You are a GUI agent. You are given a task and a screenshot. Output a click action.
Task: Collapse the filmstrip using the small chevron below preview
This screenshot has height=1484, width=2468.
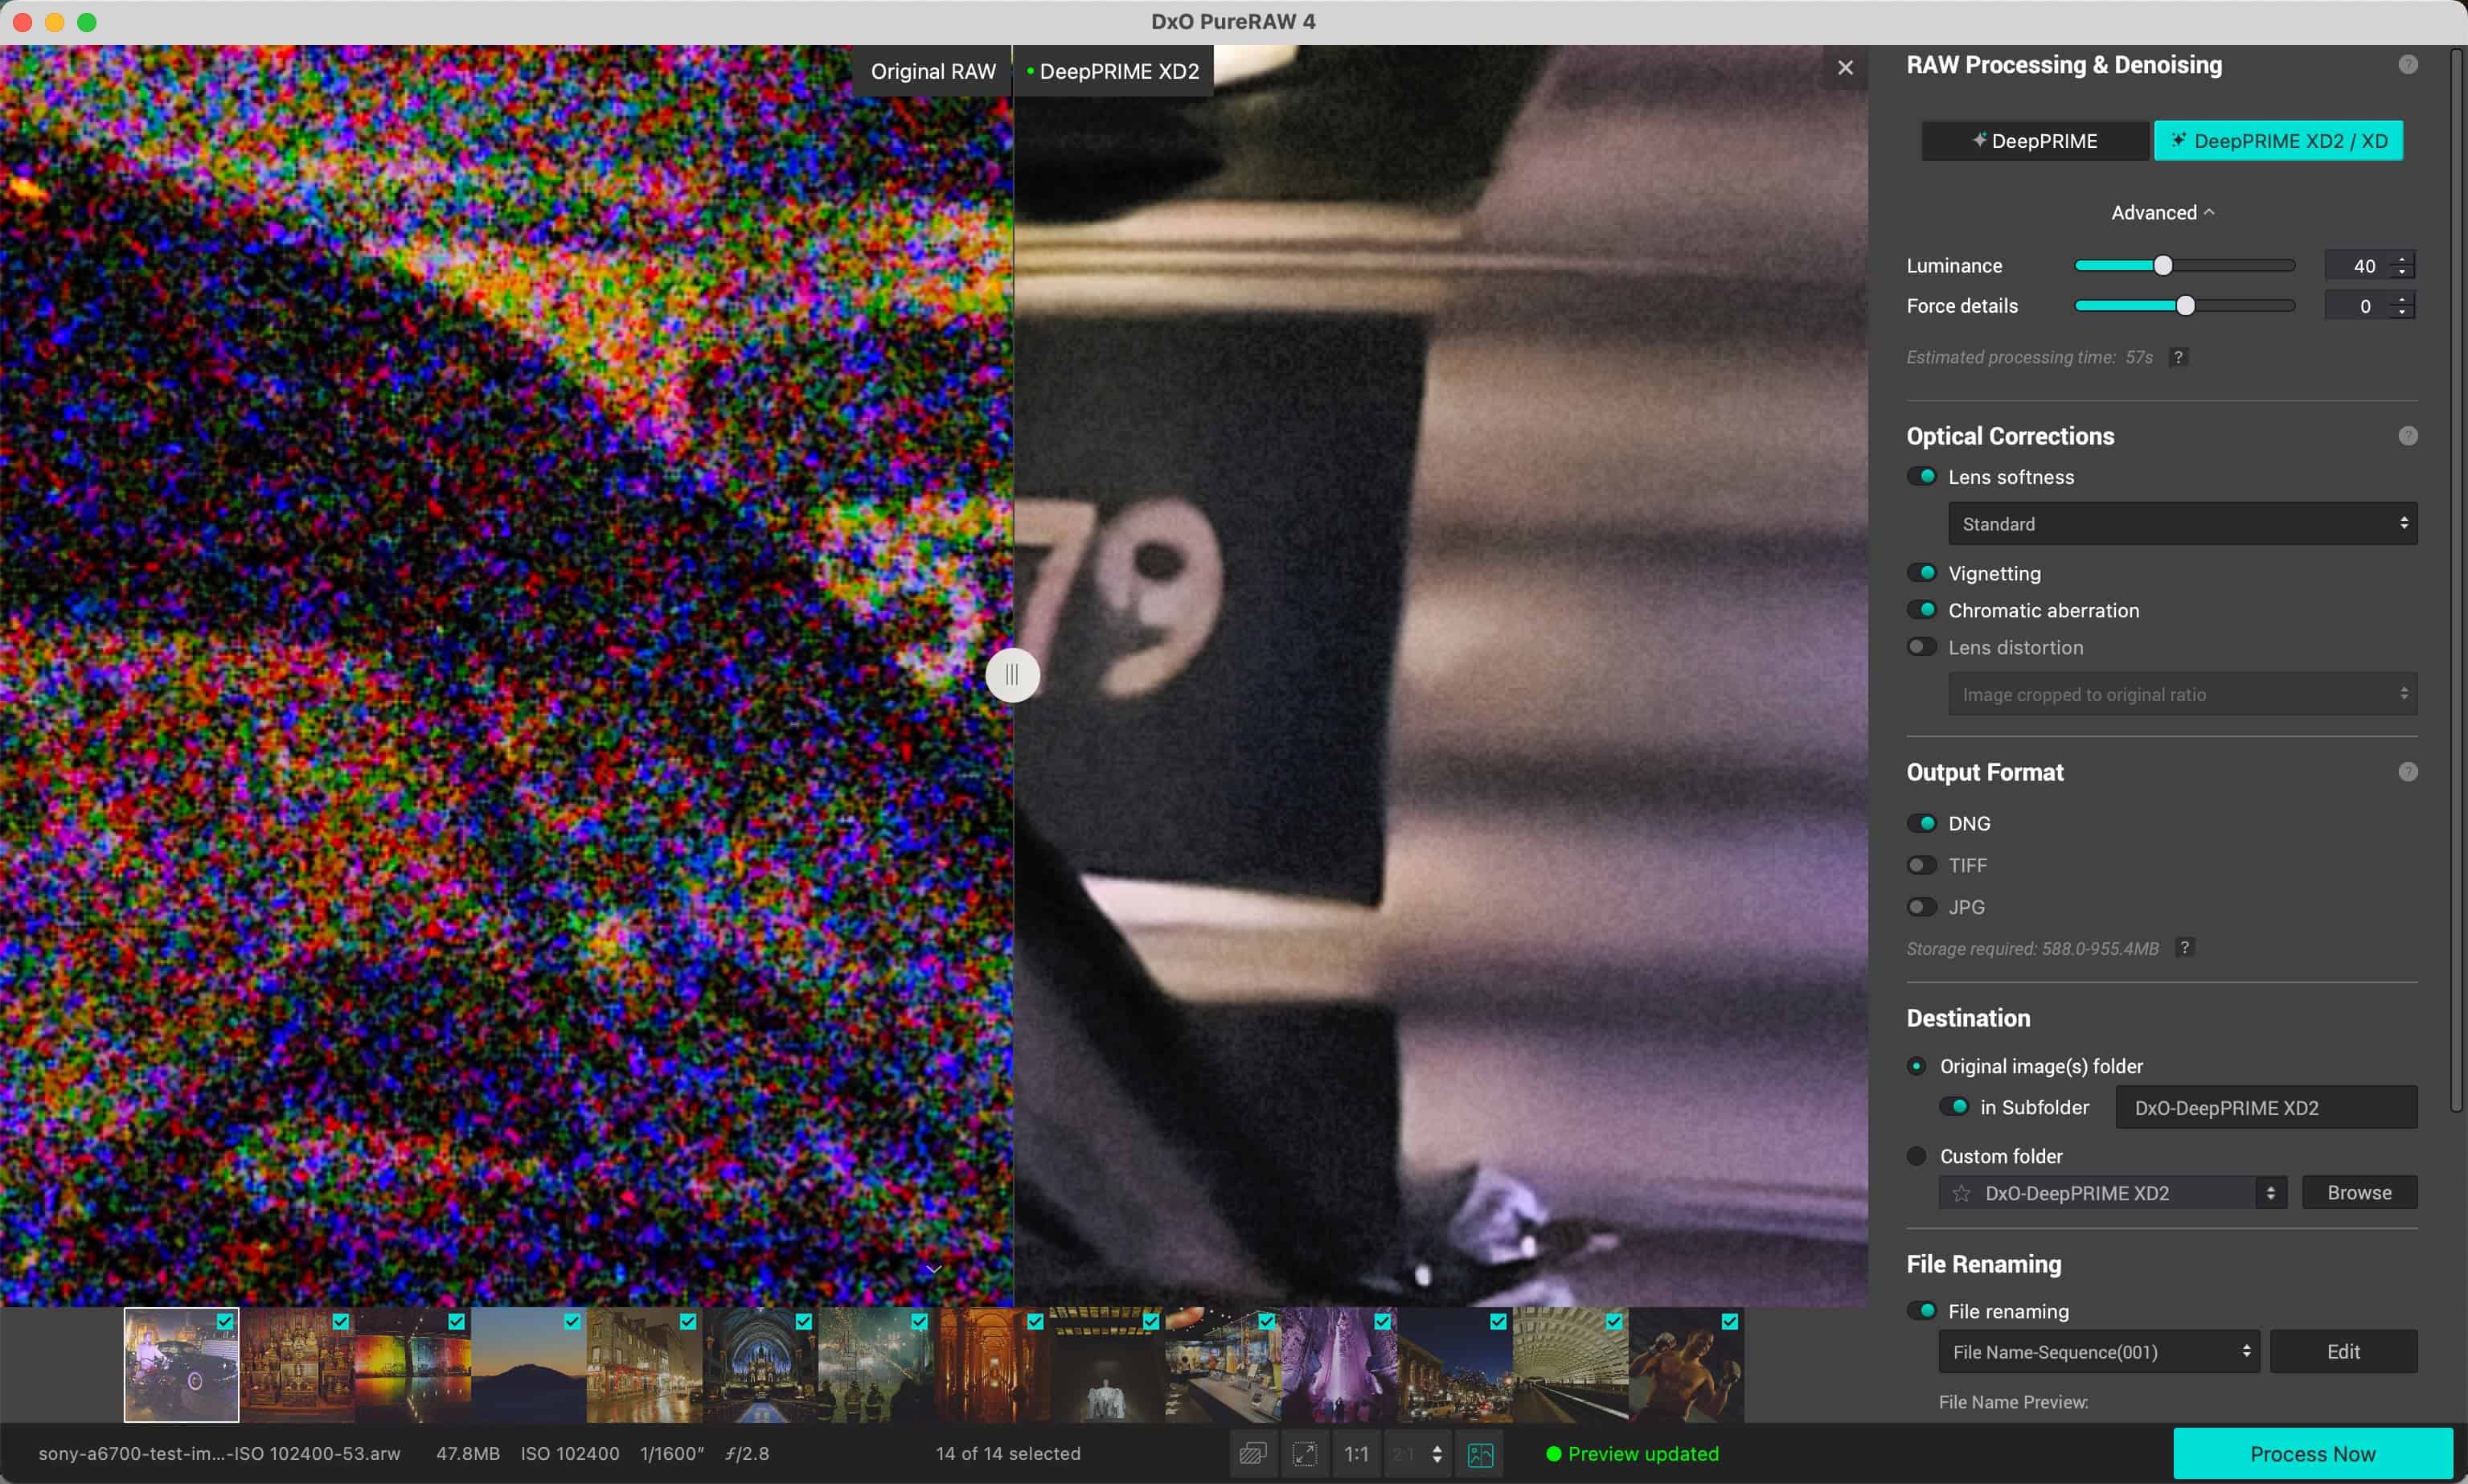pos(933,1269)
